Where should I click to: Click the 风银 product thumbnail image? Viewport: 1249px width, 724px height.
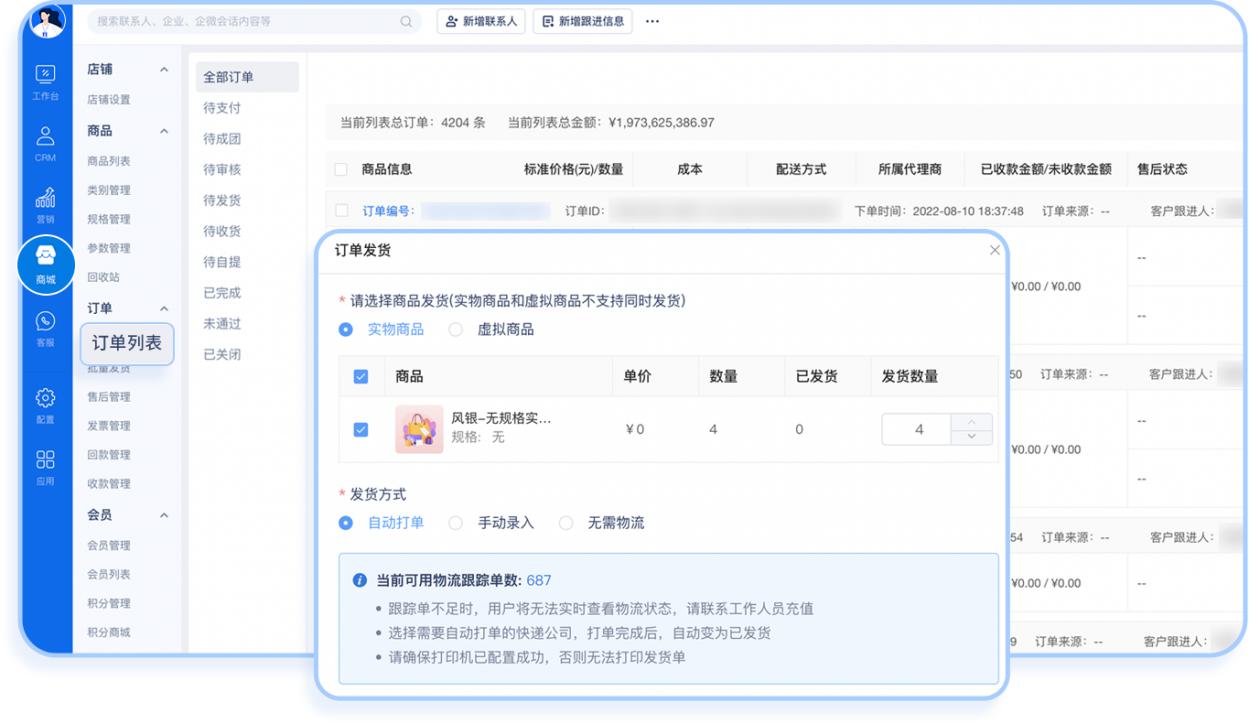pos(419,429)
